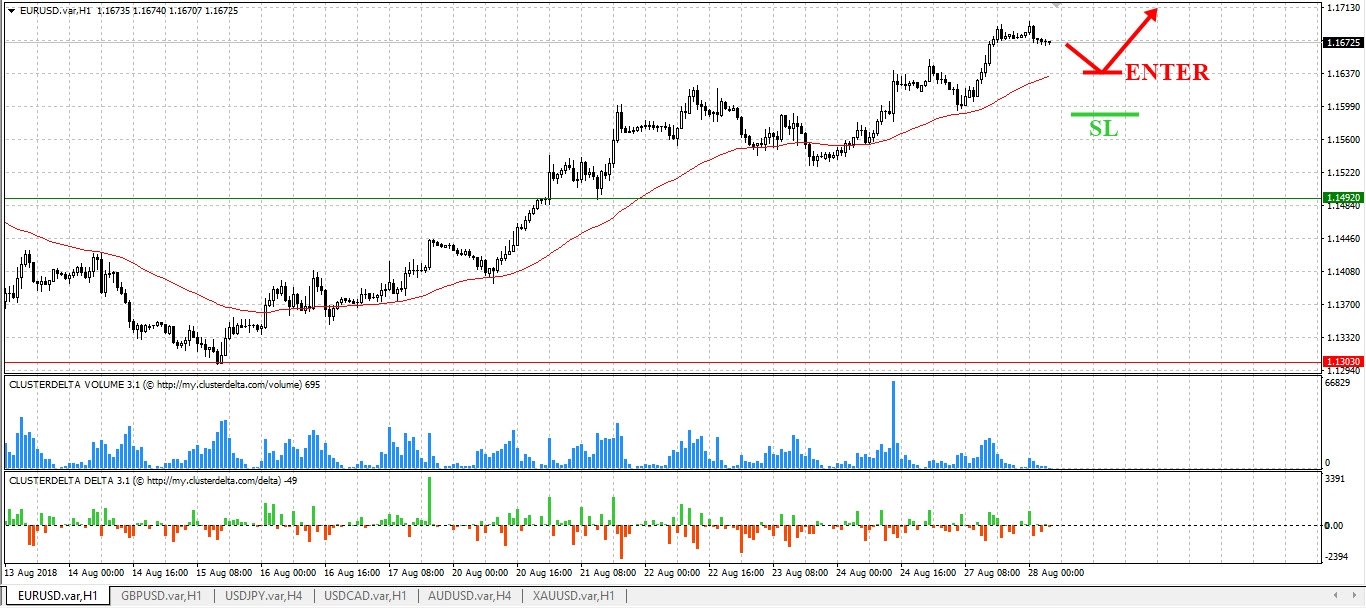
Task: Click the chart shift triangle marker at the top
Action: tap(1056, 5)
